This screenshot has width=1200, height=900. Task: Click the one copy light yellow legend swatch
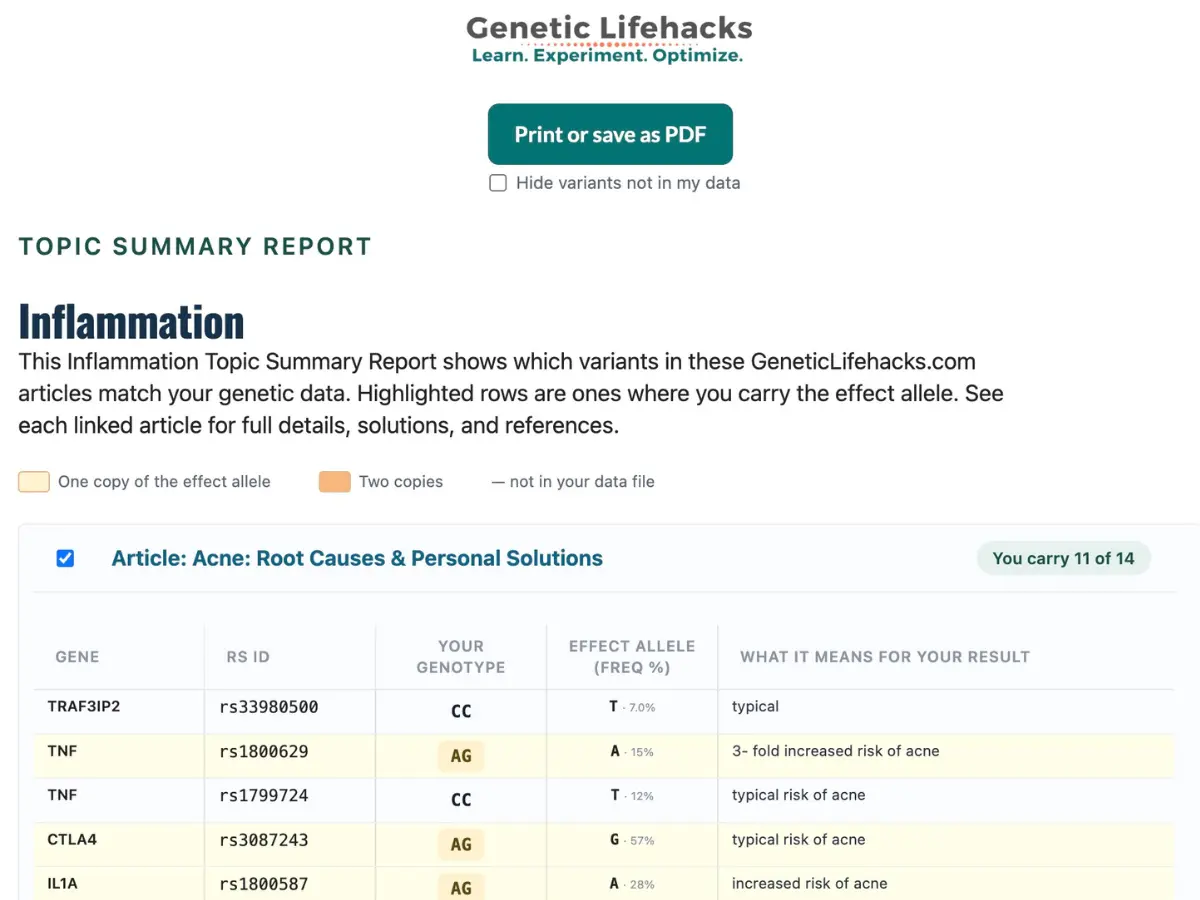(34, 482)
